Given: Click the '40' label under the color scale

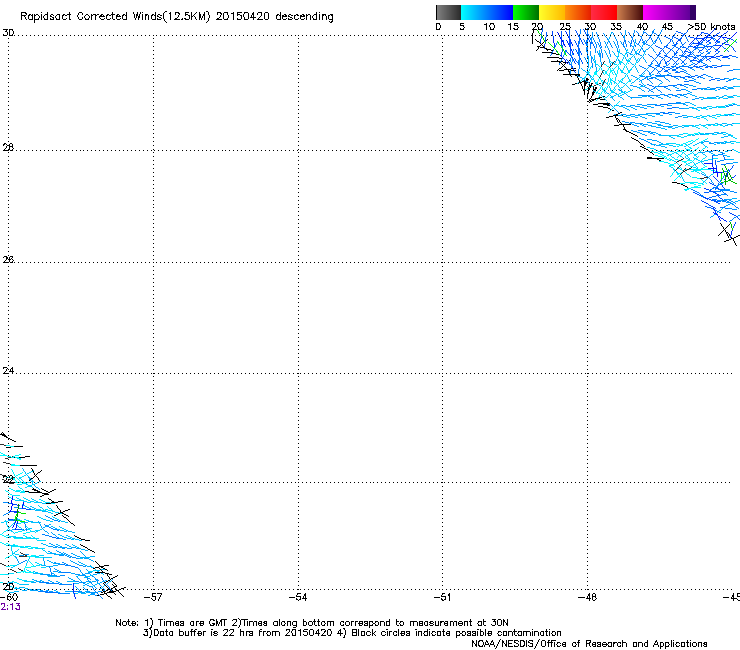Looking at the screenshot, I should pyautogui.click(x=642, y=27).
